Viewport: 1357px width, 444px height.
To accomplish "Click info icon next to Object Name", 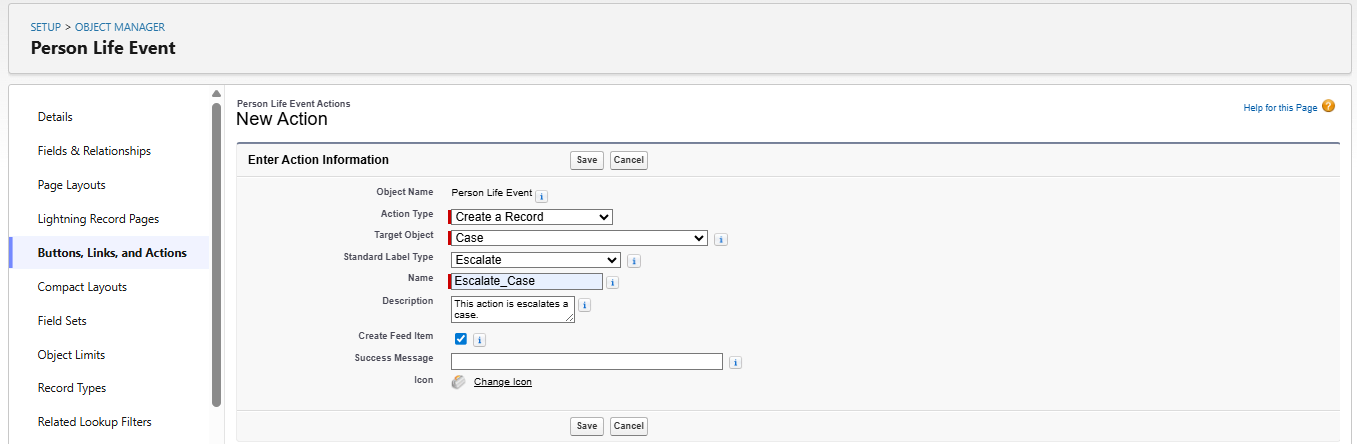I will [x=541, y=196].
